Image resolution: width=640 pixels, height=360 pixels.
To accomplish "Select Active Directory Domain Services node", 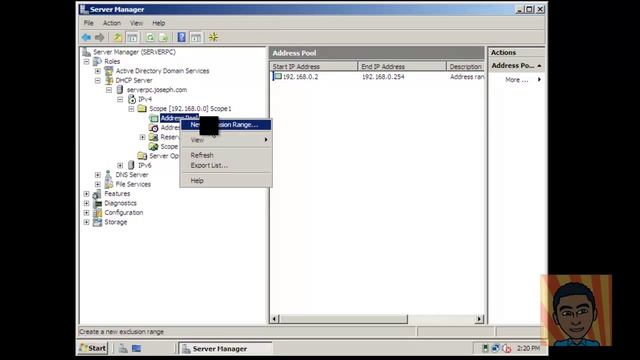I will tap(162, 71).
